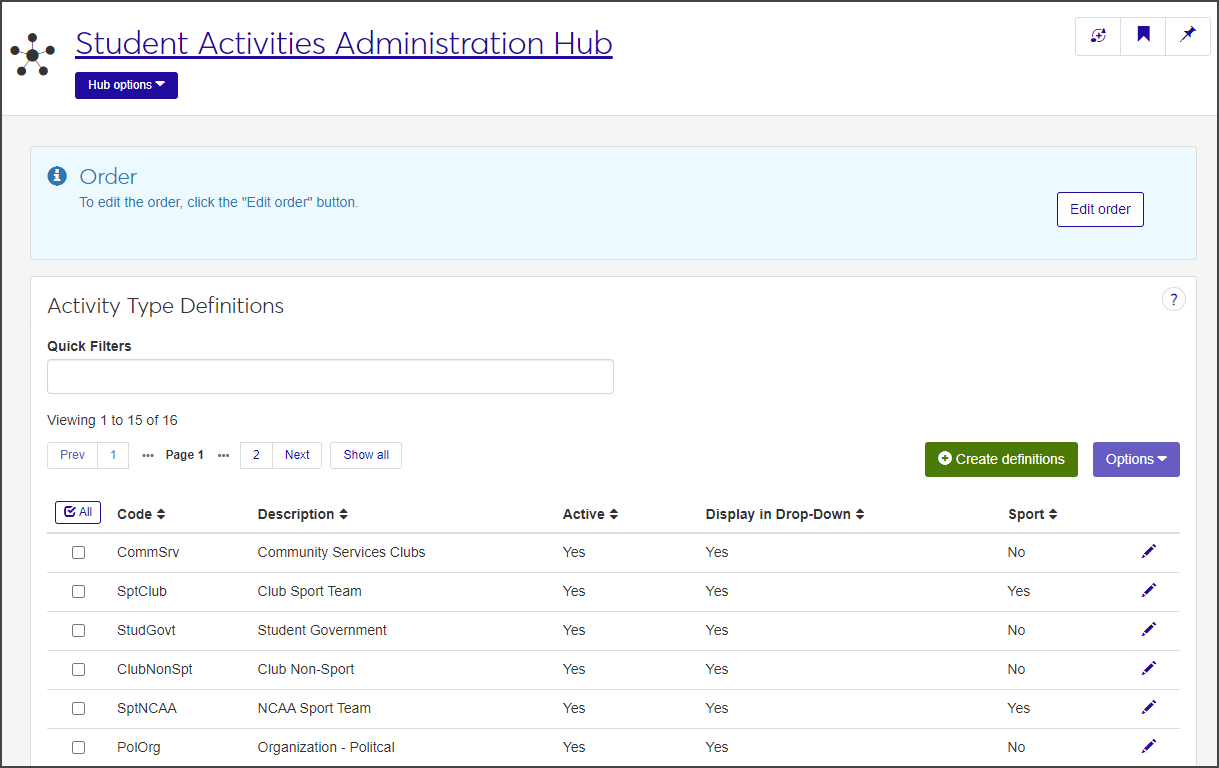
Task: Sort the table by Code column
Action: 141,514
